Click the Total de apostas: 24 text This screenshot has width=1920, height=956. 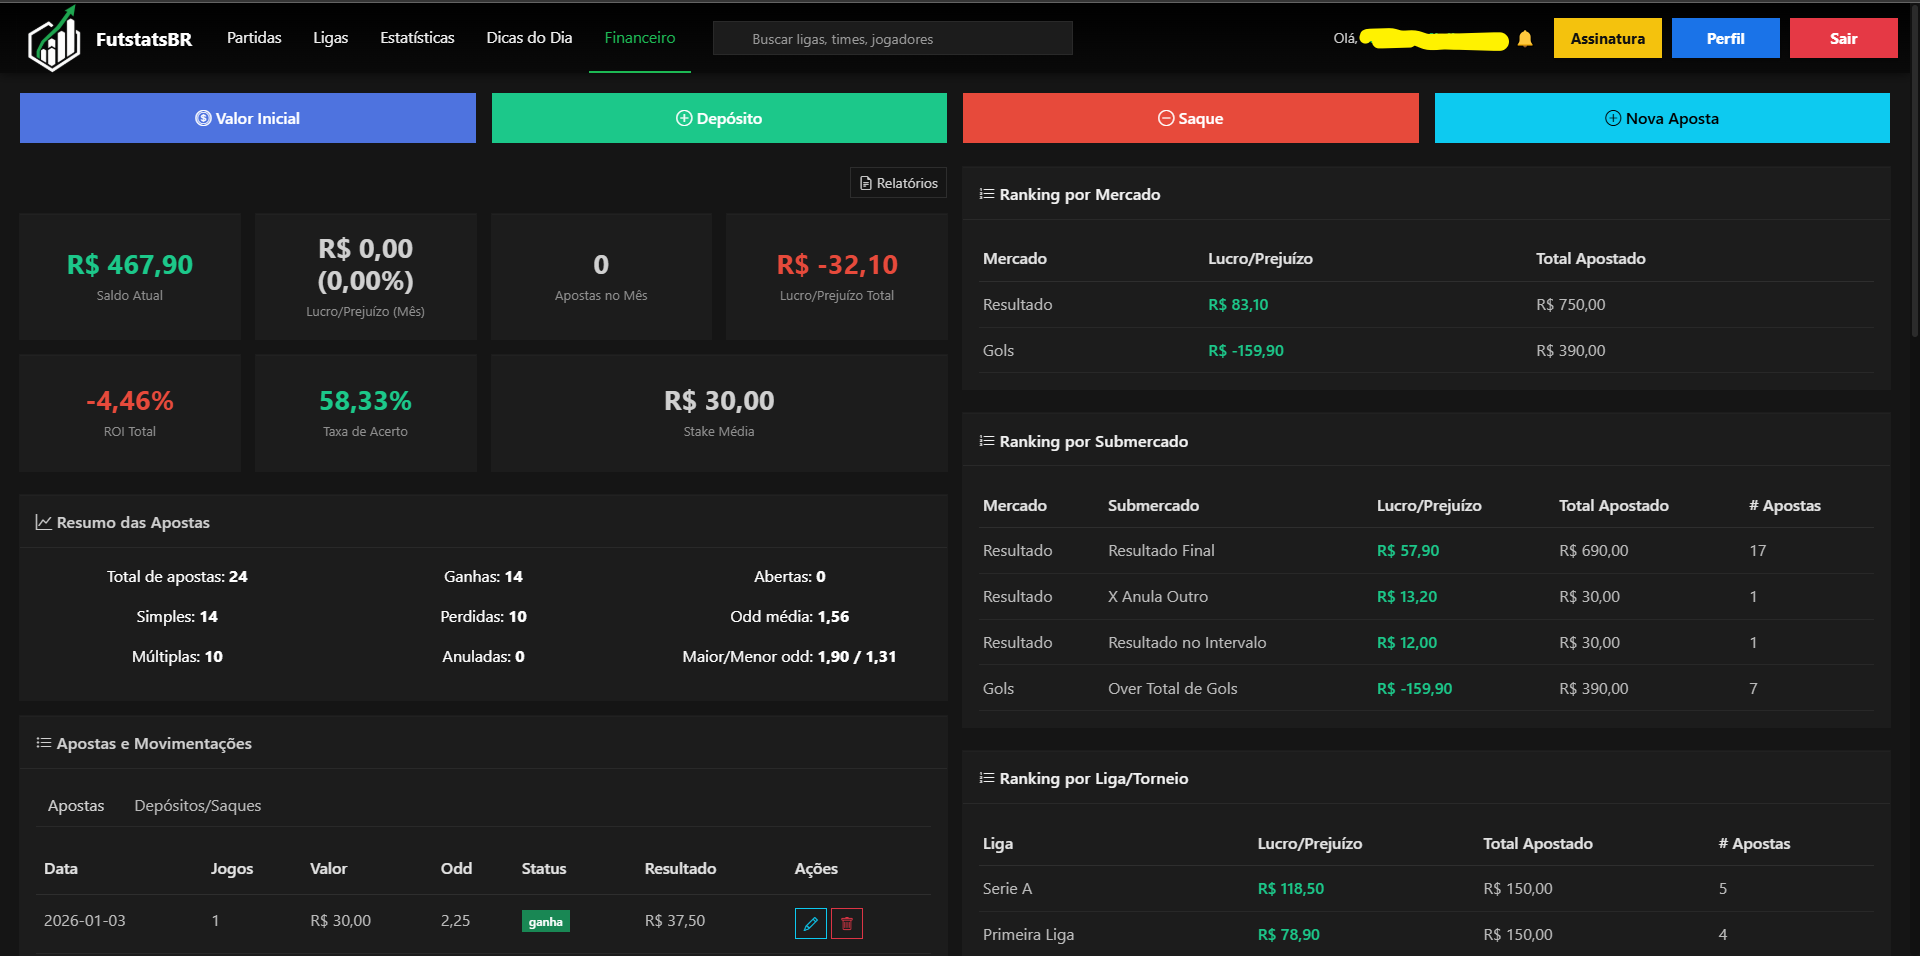pos(177,577)
